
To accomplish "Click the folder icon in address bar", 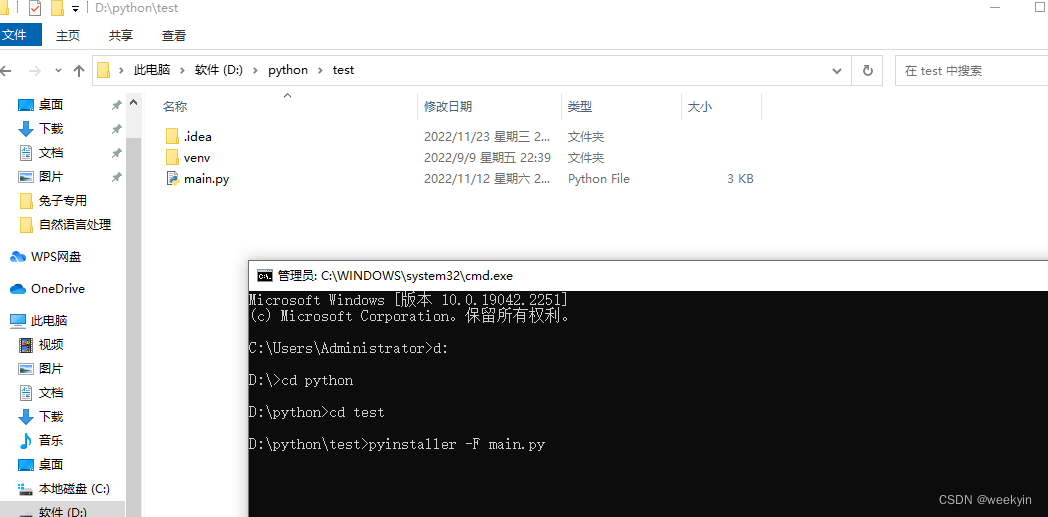I will click(103, 70).
